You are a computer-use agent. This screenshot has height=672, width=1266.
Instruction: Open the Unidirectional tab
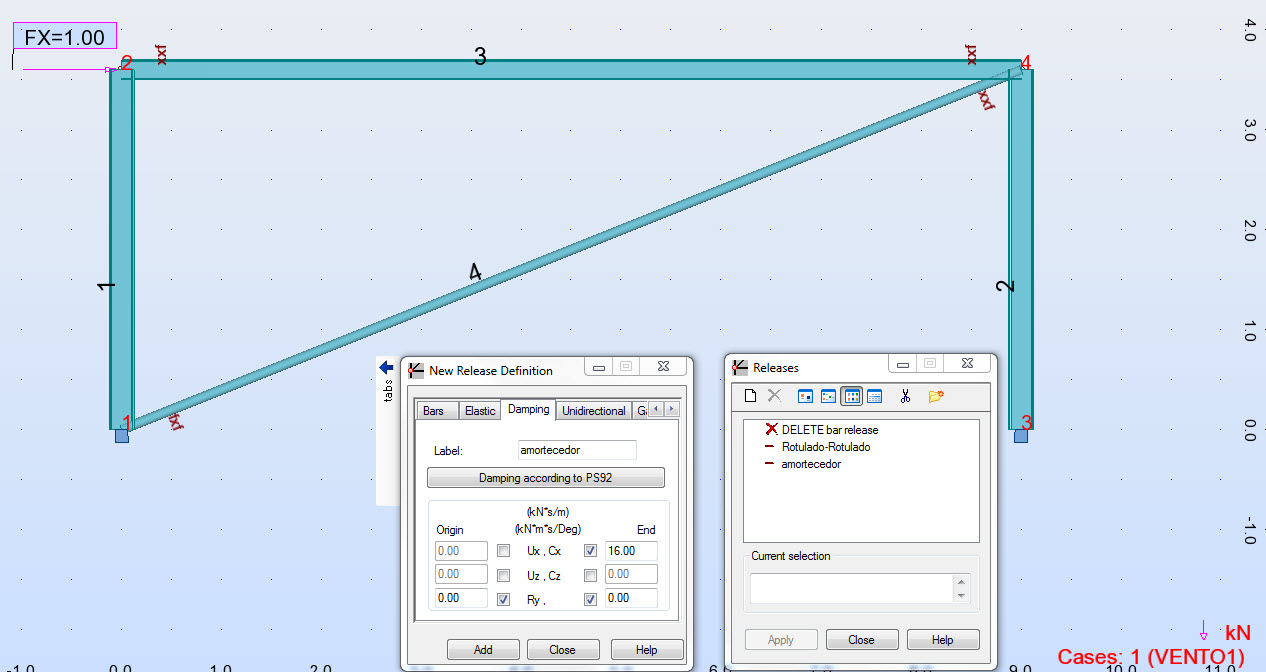click(593, 411)
